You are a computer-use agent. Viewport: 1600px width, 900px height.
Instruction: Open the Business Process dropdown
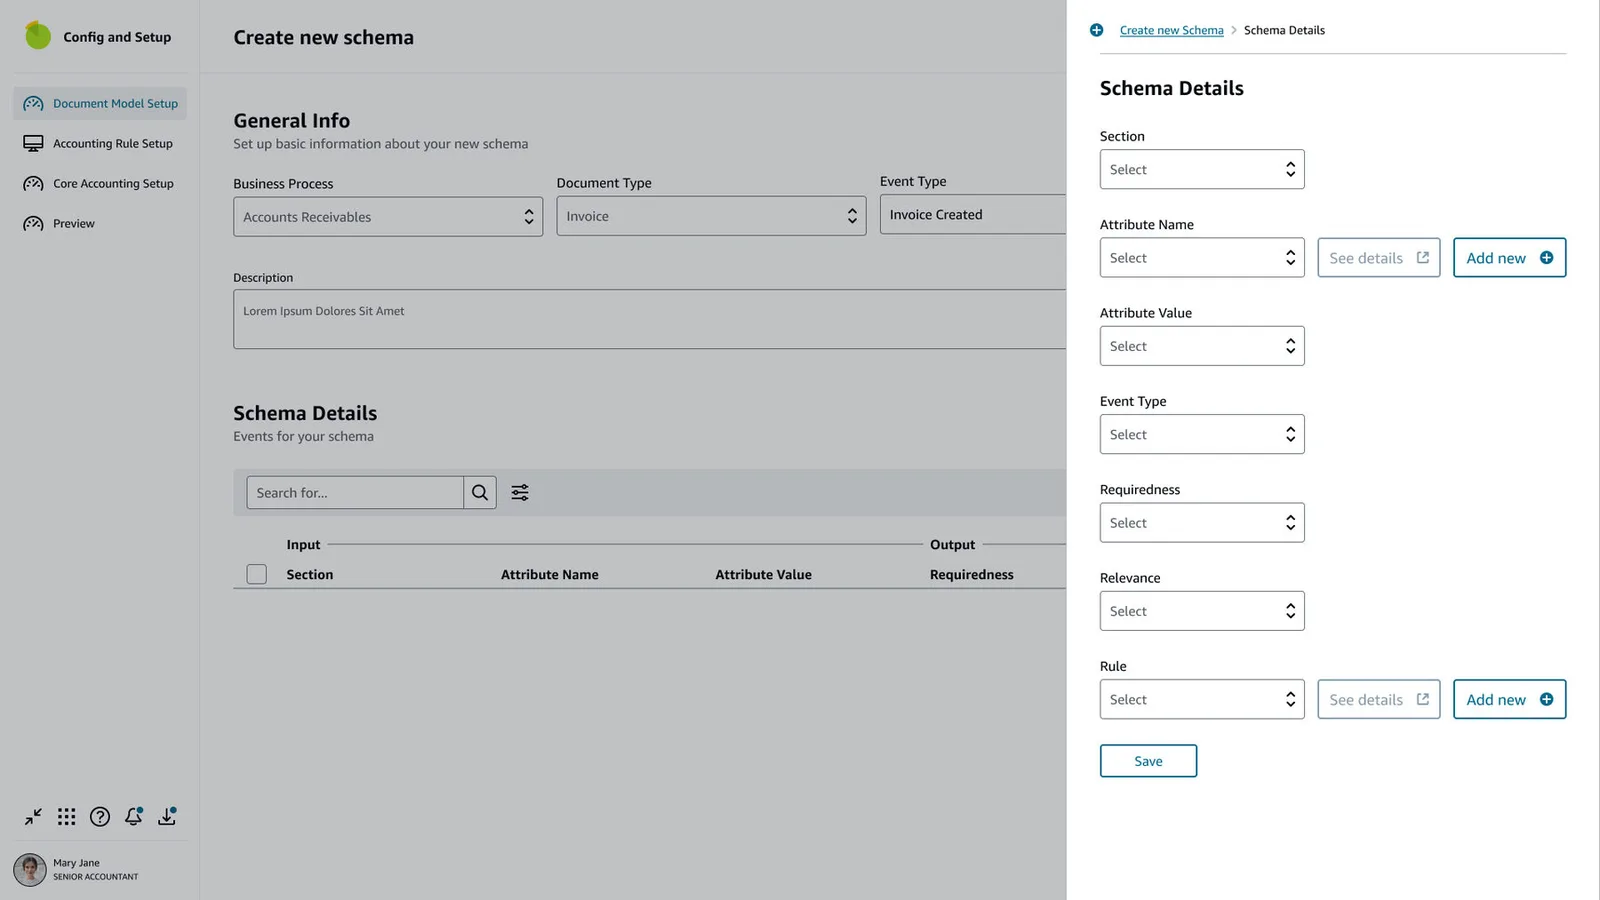coord(388,217)
